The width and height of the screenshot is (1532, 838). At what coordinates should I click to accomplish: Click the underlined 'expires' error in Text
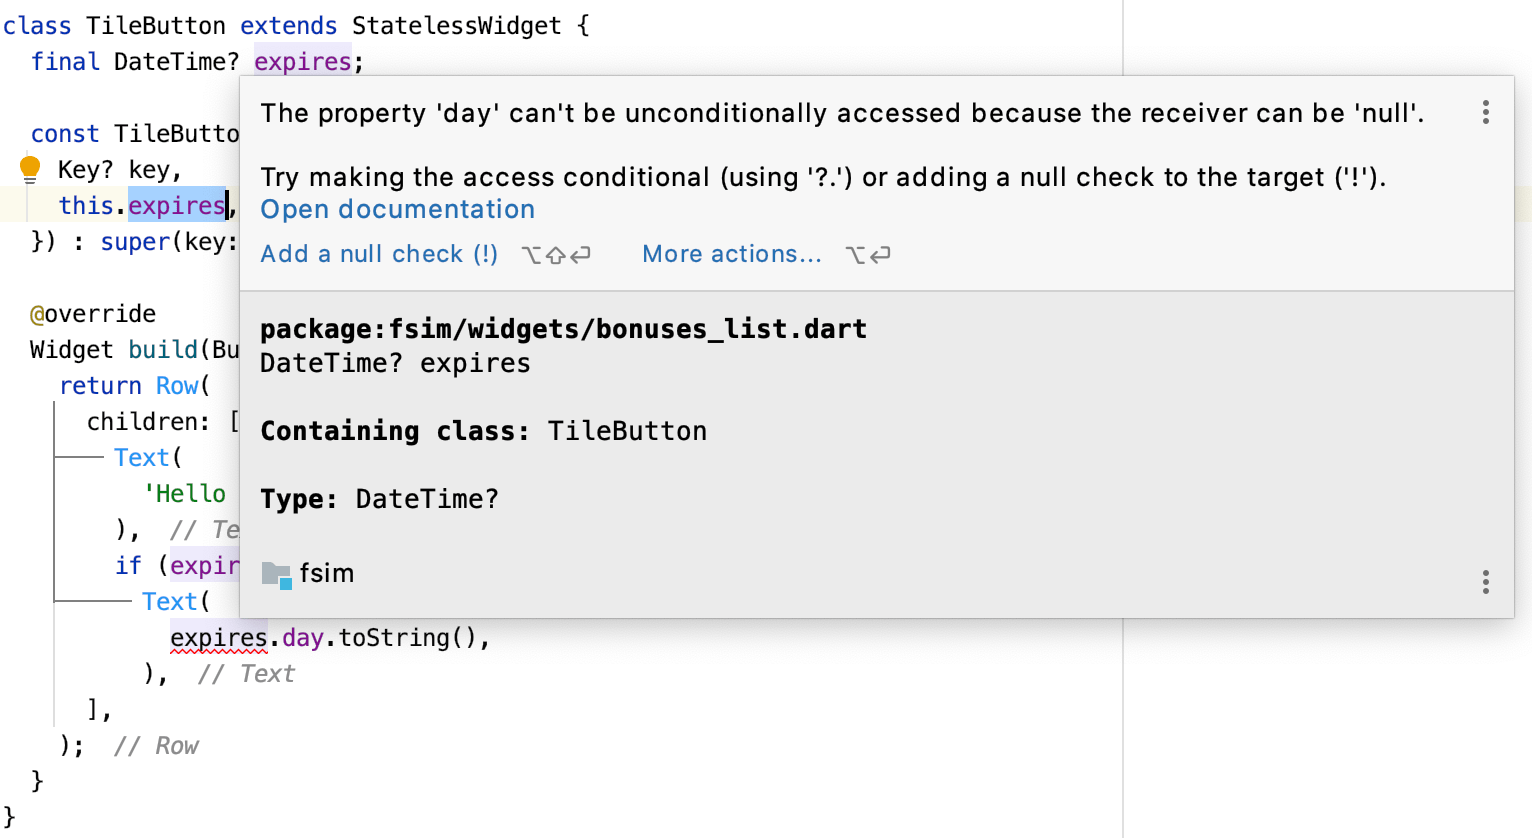(x=218, y=638)
